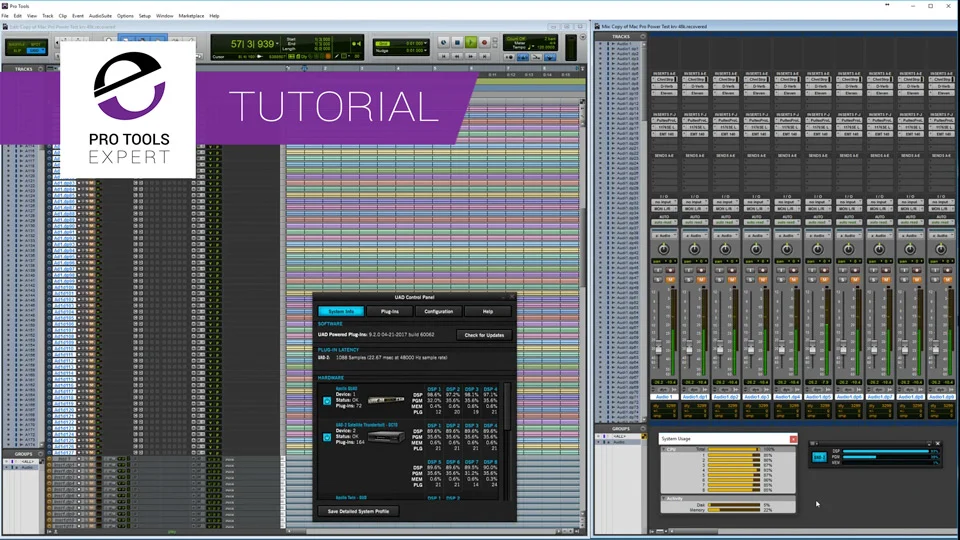Click the volume fader on Audio 1 strip
This screenshot has height=540, width=960.
[x=658, y=349]
